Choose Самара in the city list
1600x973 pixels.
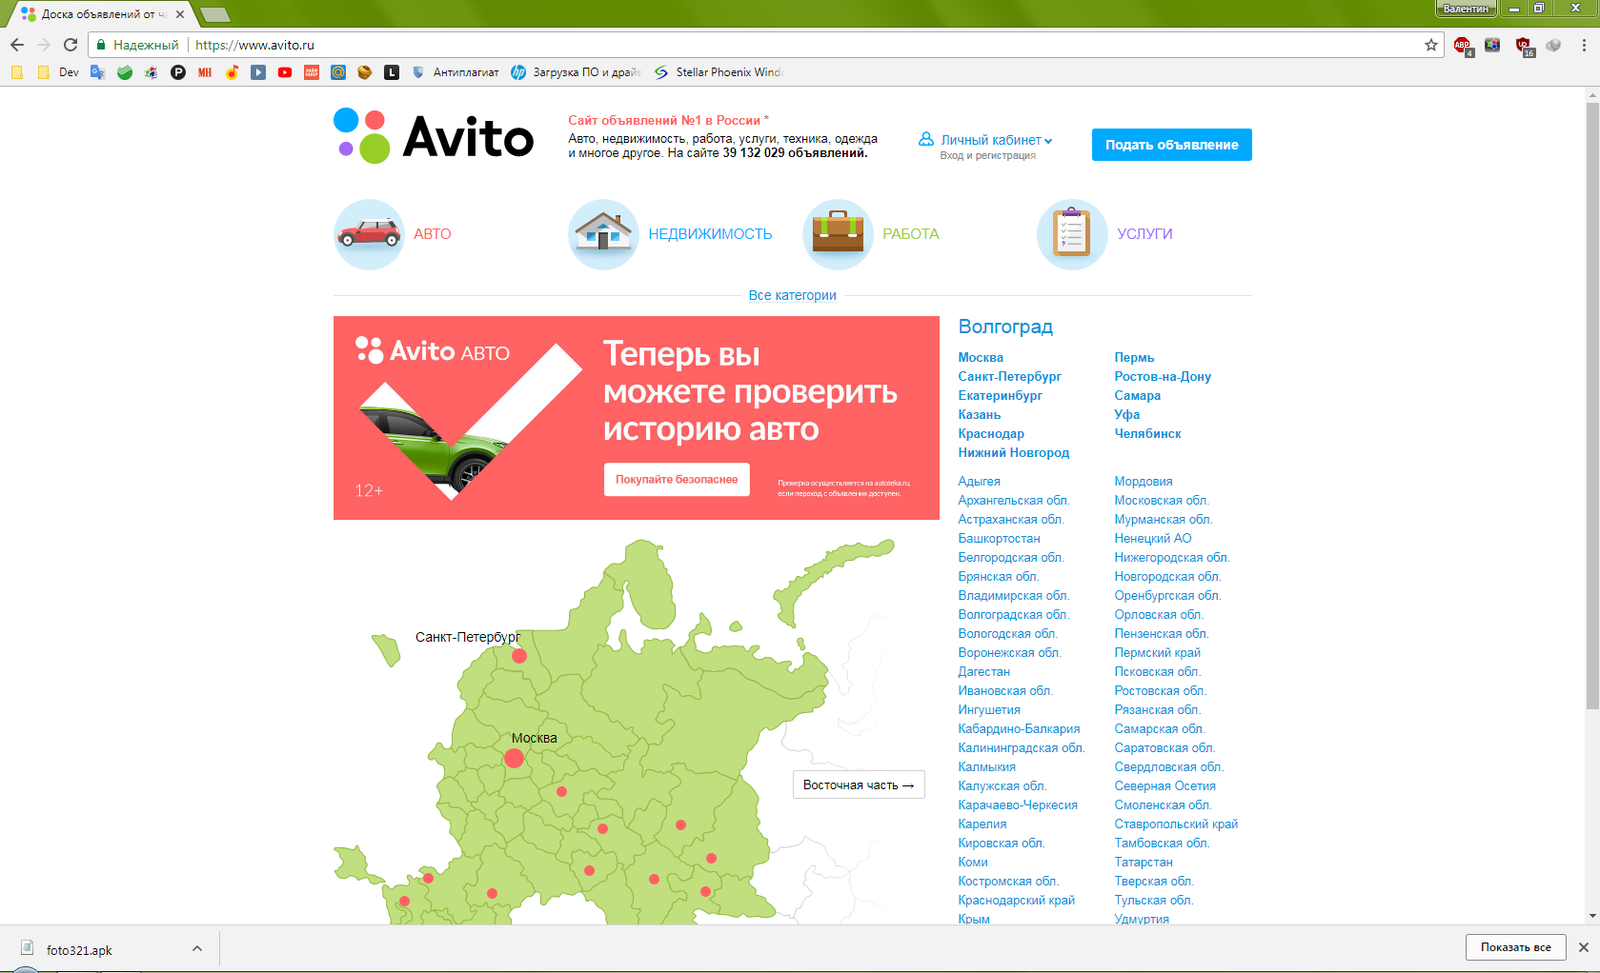1137,395
